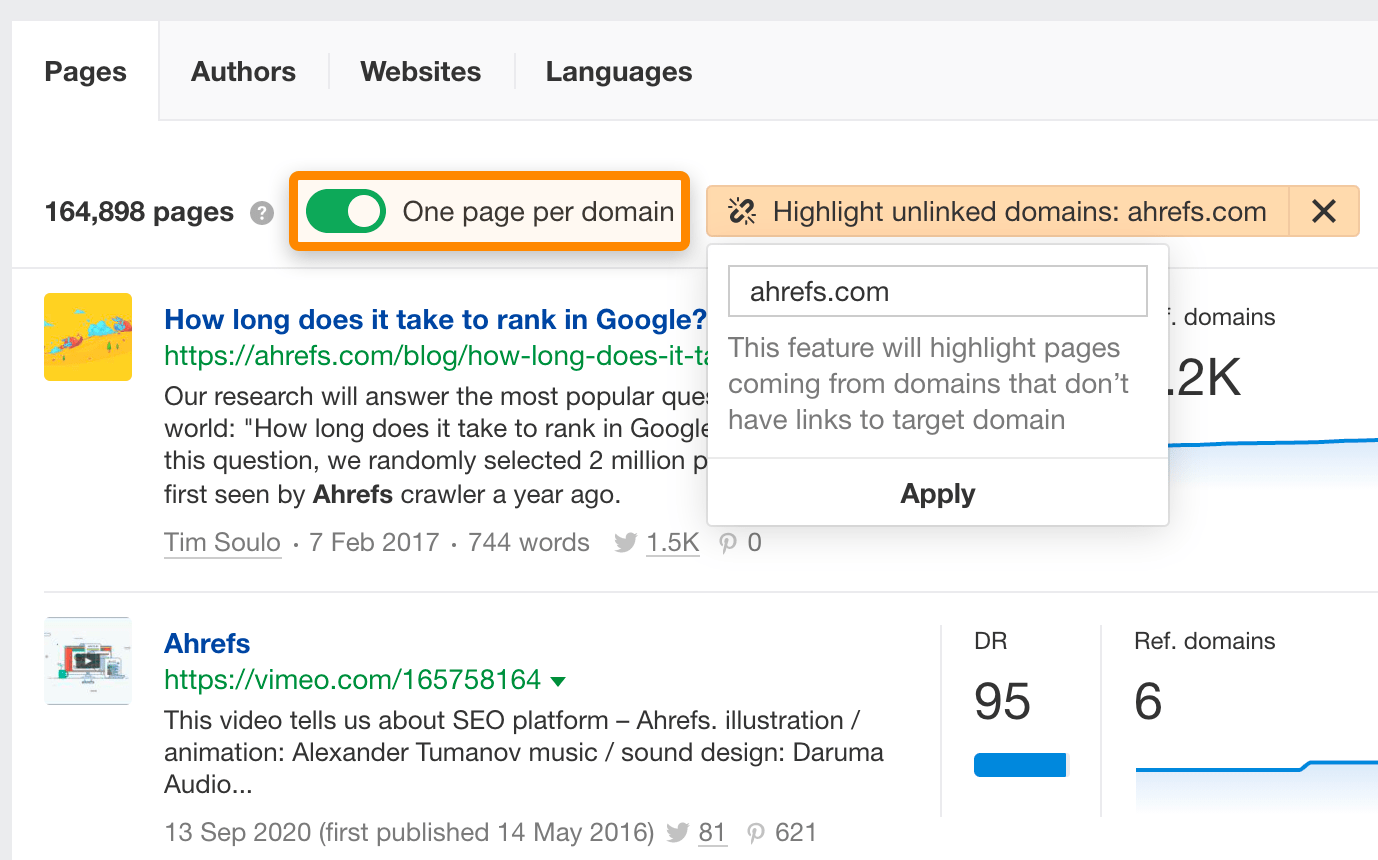This screenshot has width=1378, height=860.
Task: Click the unlinked chain icon
Action: 741,212
